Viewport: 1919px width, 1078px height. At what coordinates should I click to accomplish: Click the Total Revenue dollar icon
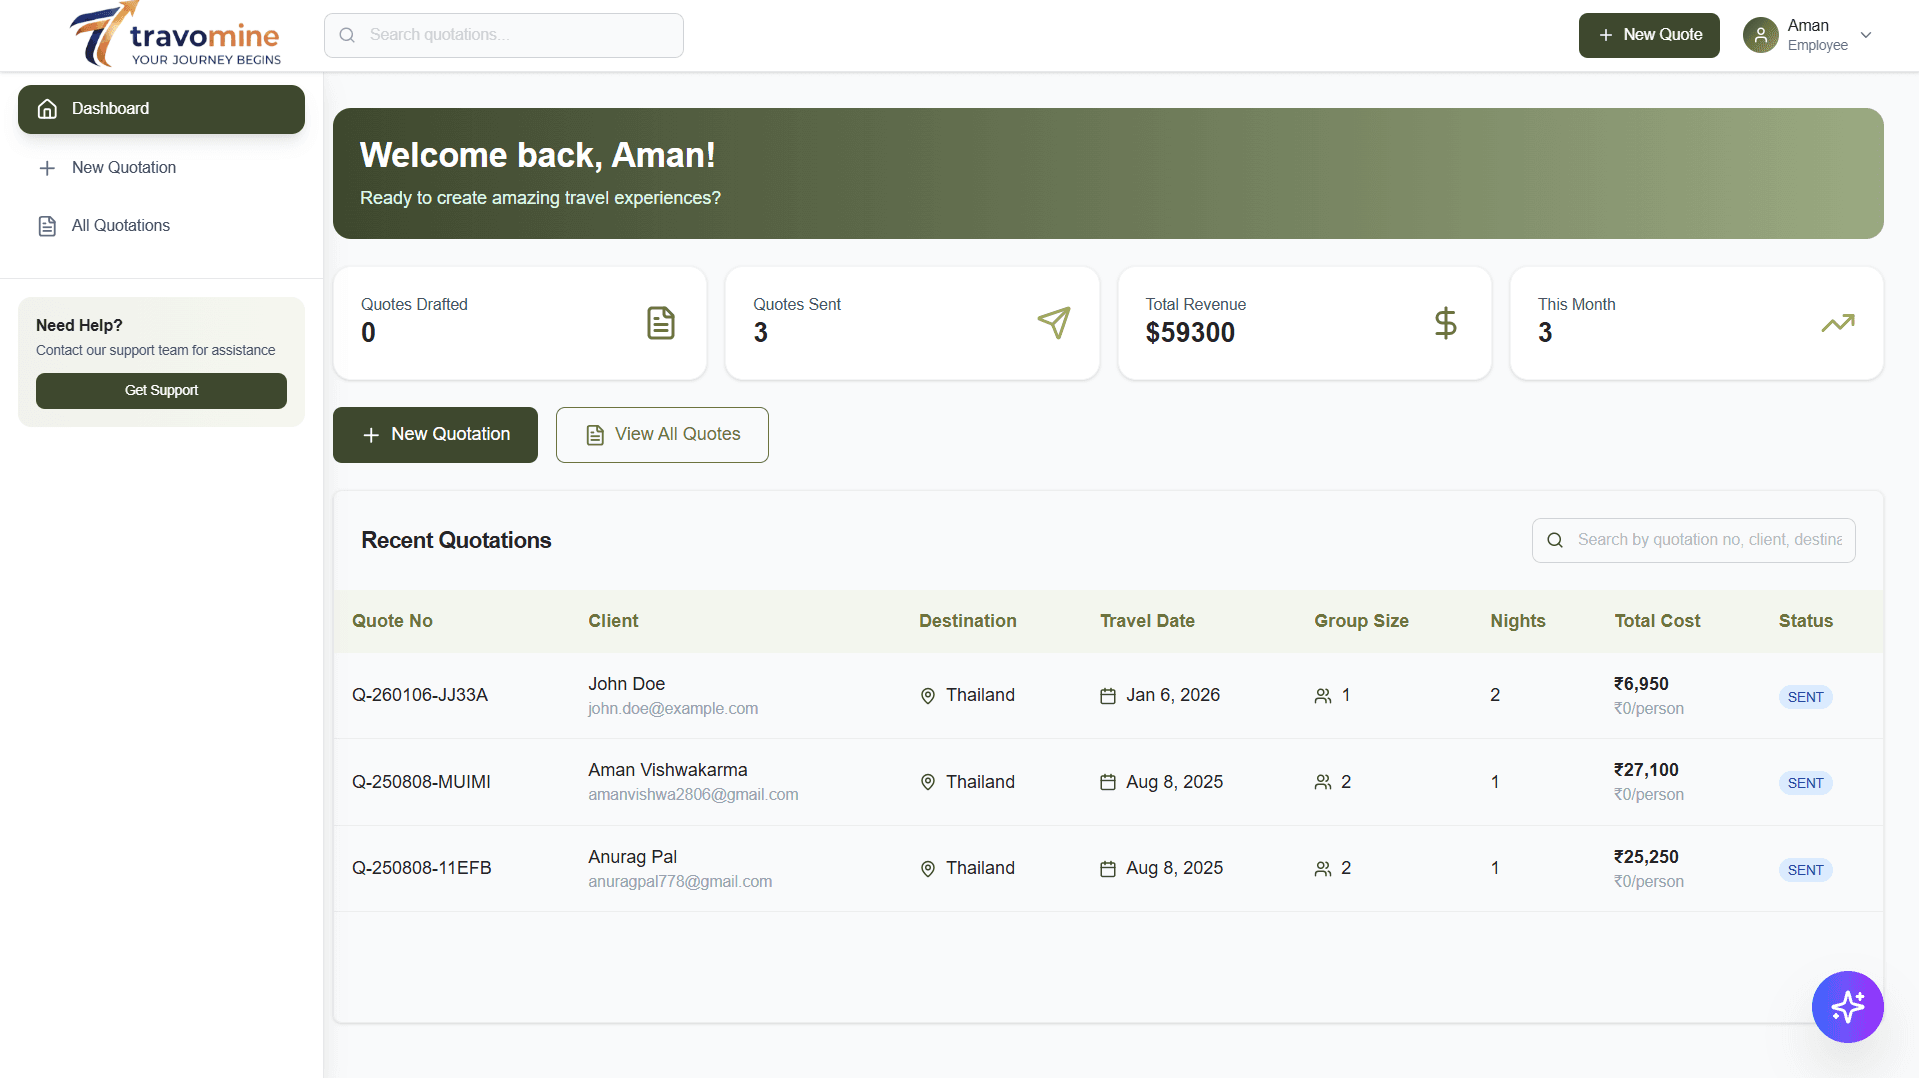1445,323
